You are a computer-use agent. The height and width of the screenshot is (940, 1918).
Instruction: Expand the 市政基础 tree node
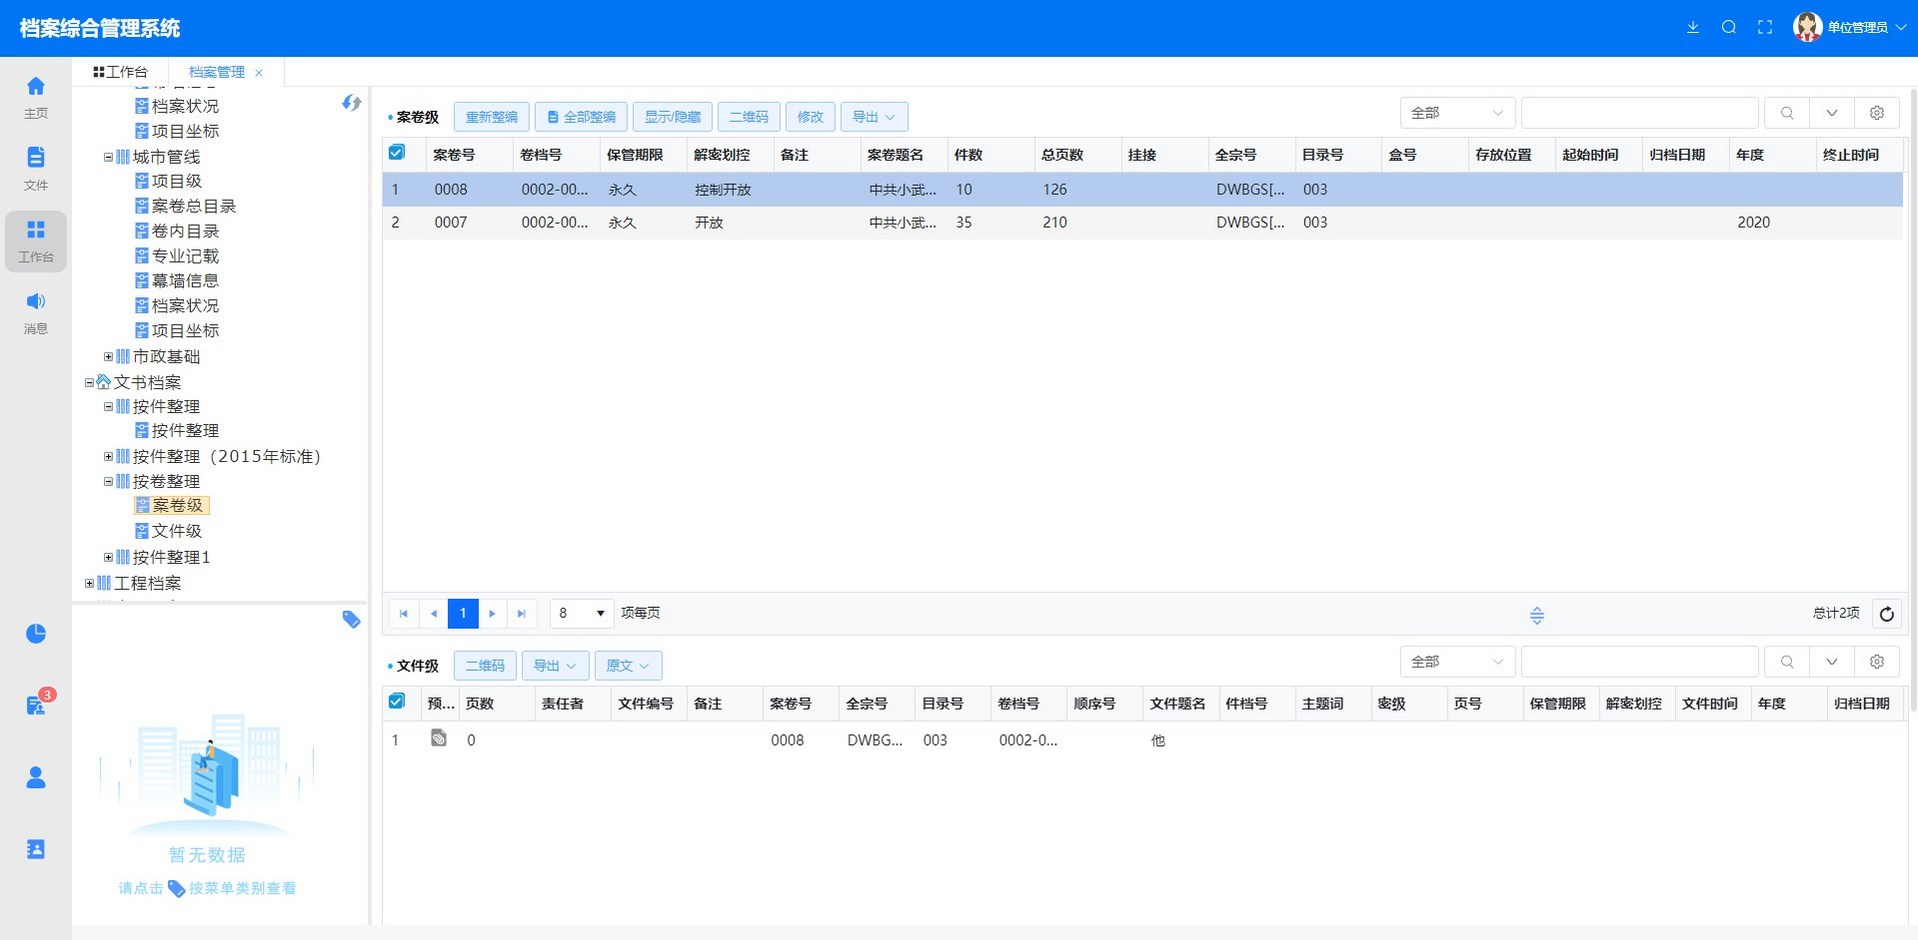[108, 357]
